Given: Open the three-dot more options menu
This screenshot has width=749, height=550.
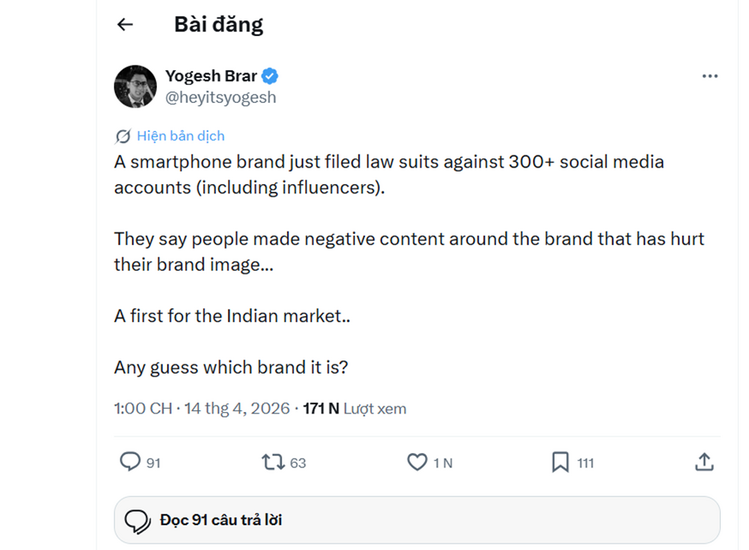Looking at the screenshot, I should point(709,76).
